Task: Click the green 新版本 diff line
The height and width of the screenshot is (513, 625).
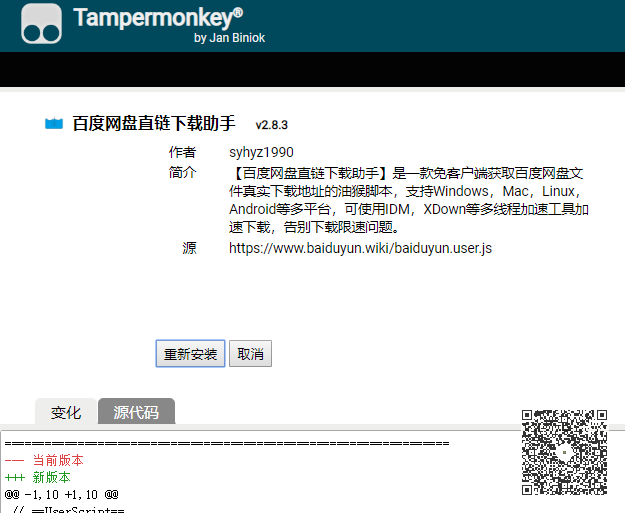Action: click(38, 477)
